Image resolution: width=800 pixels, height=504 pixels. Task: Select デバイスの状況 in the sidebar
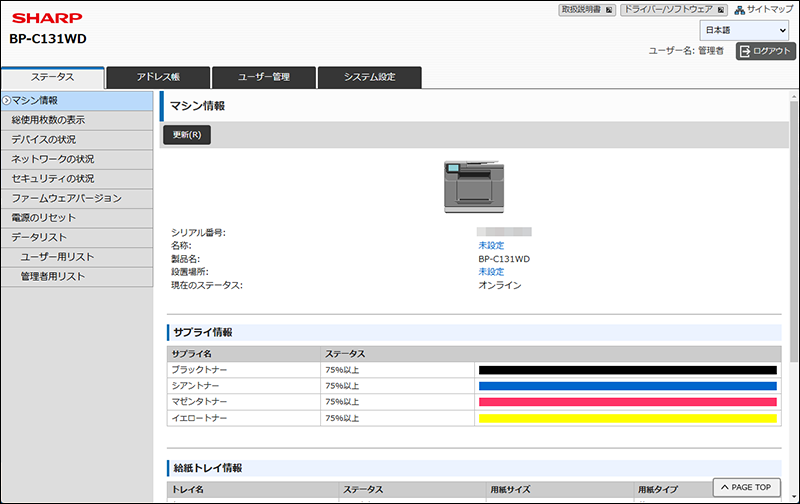tap(77, 140)
